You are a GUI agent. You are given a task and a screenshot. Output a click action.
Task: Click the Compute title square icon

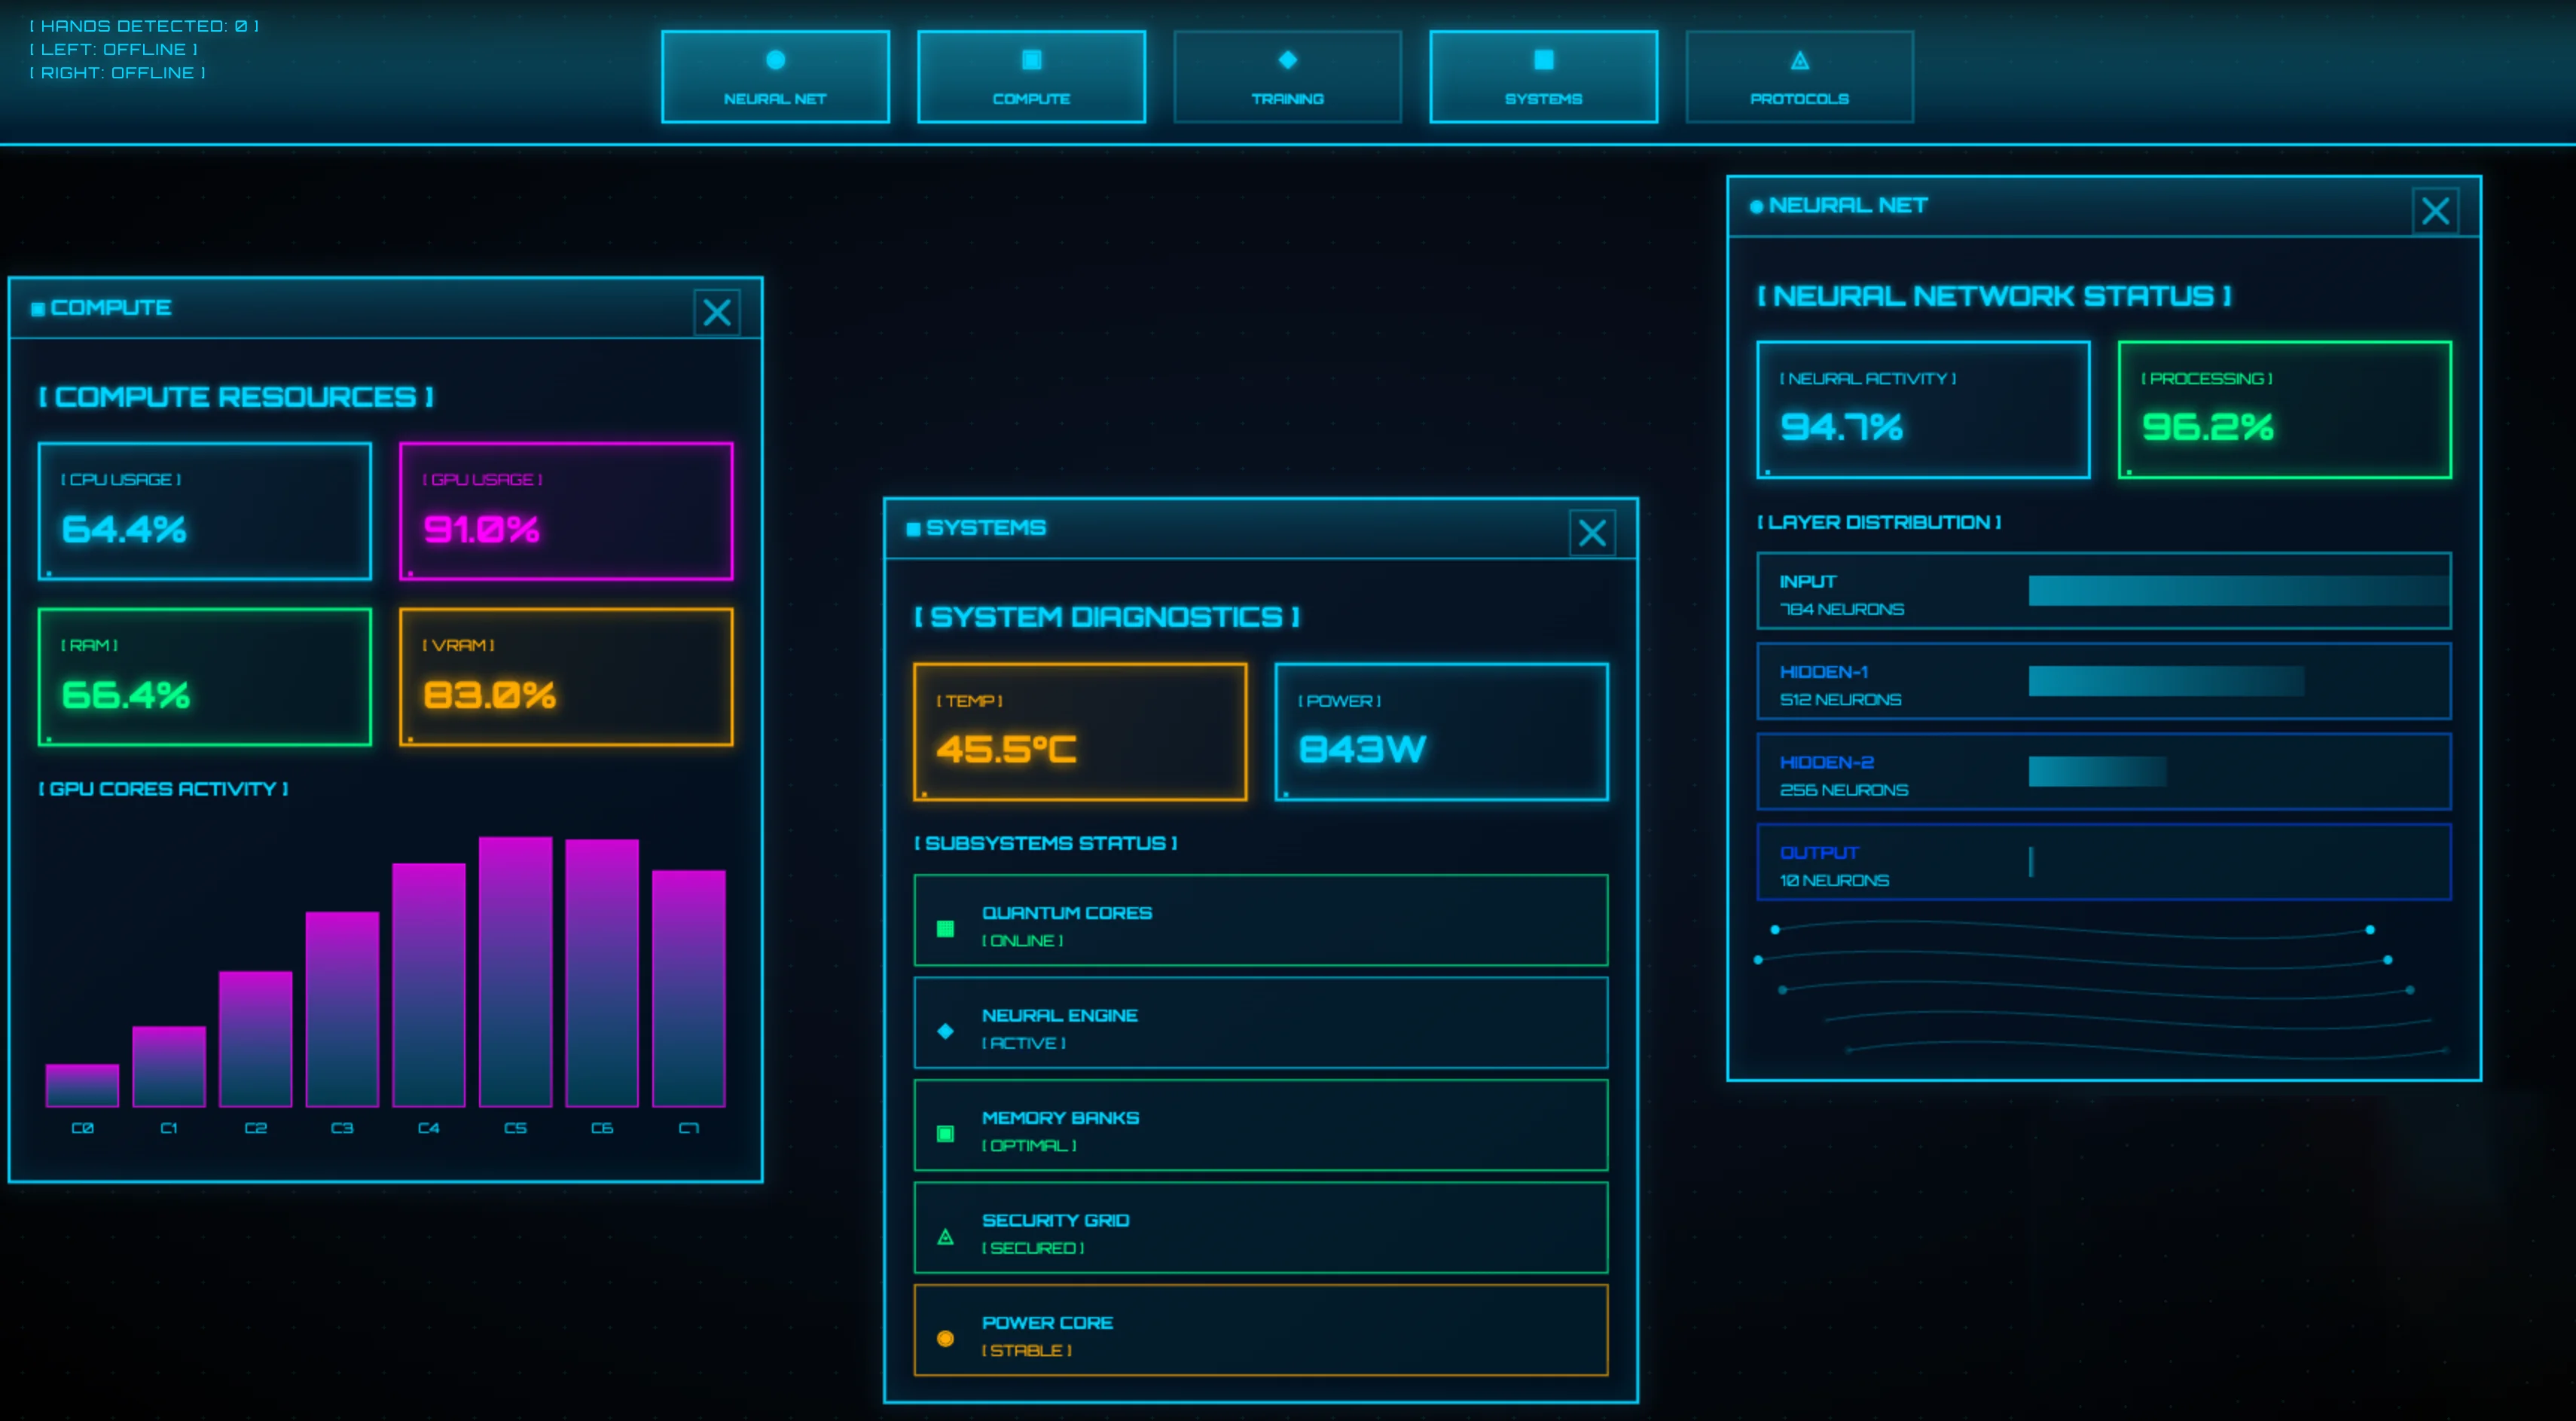pyautogui.click(x=38, y=309)
